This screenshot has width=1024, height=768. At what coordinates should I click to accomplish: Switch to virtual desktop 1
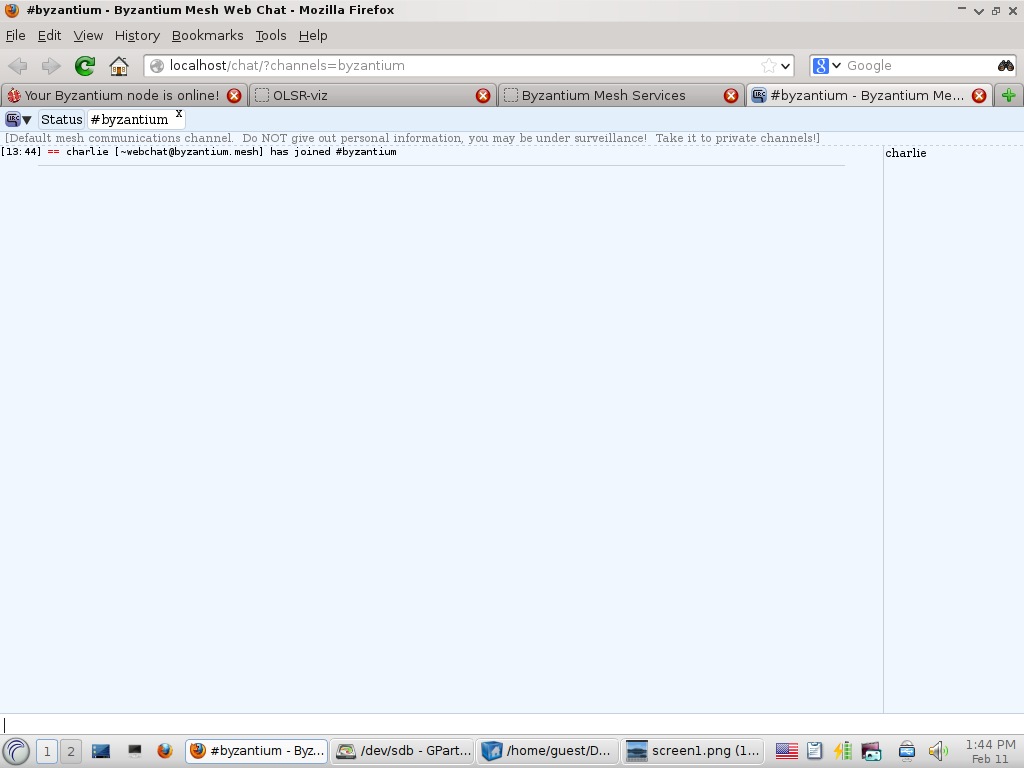(x=46, y=752)
